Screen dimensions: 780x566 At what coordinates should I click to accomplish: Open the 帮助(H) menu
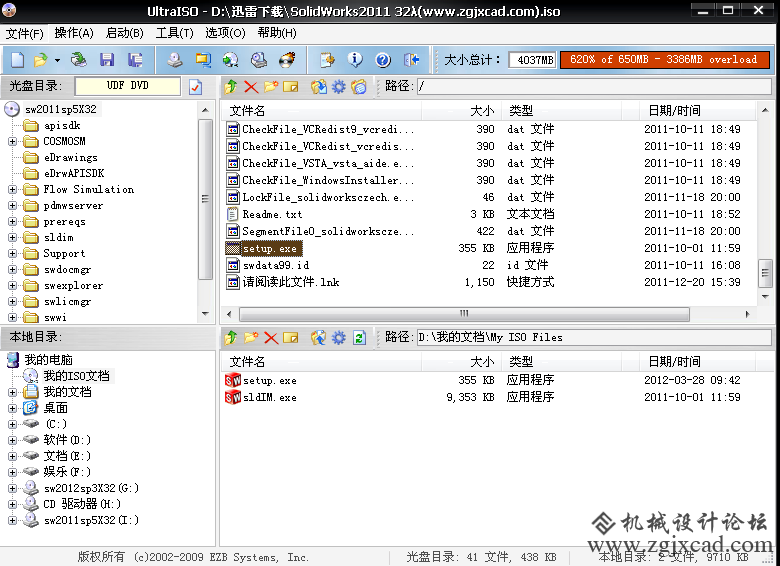277,33
